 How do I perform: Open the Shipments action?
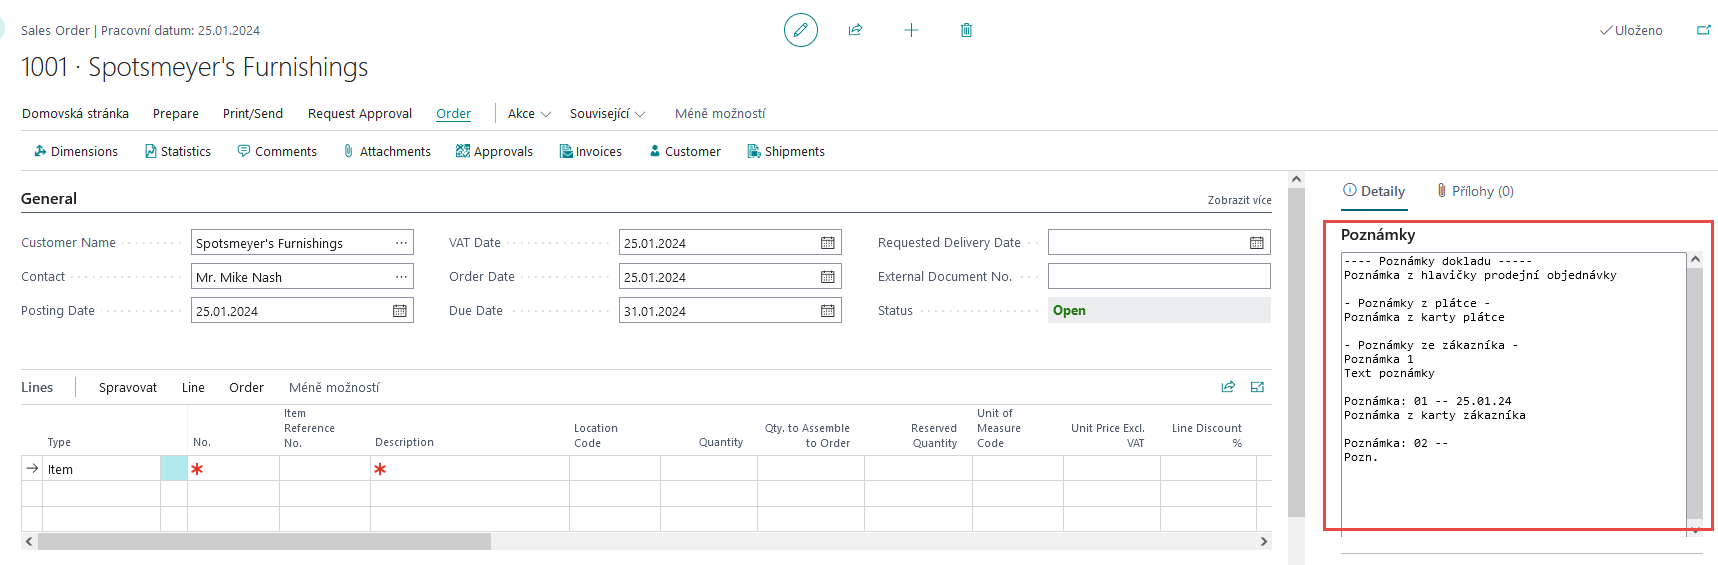click(786, 152)
